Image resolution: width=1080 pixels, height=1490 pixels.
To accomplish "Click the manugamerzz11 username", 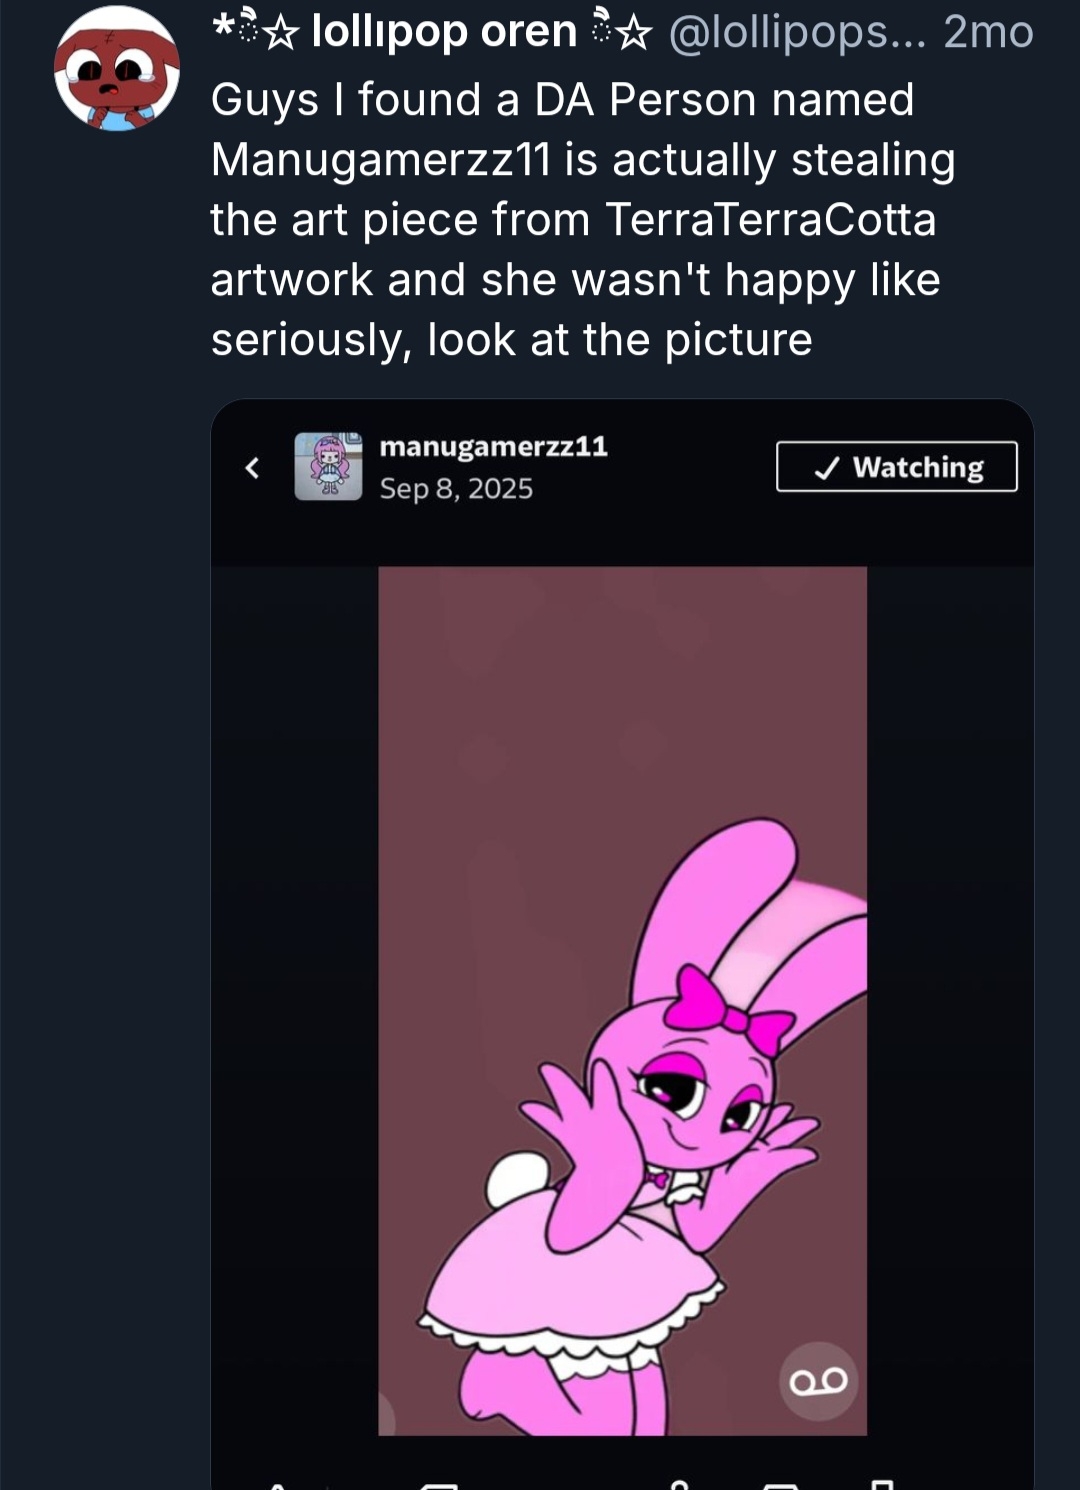I will [x=493, y=446].
